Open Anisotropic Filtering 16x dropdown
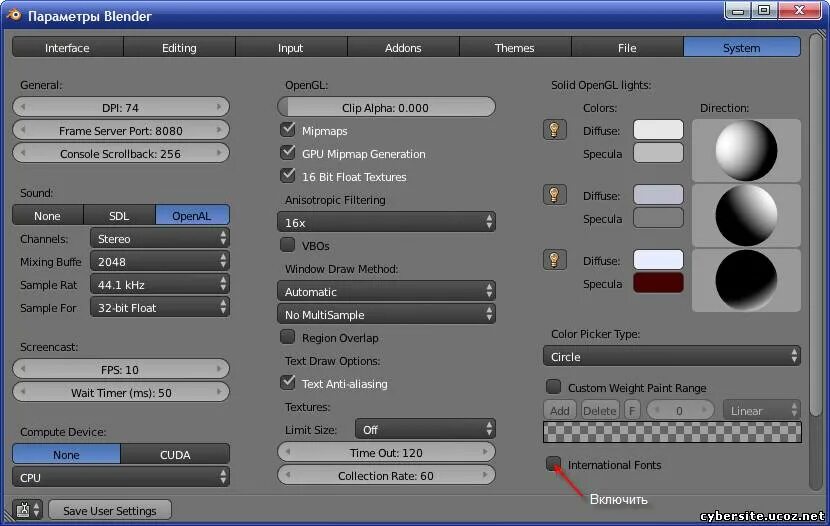Image resolution: width=830 pixels, height=526 pixels. tap(386, 222)
